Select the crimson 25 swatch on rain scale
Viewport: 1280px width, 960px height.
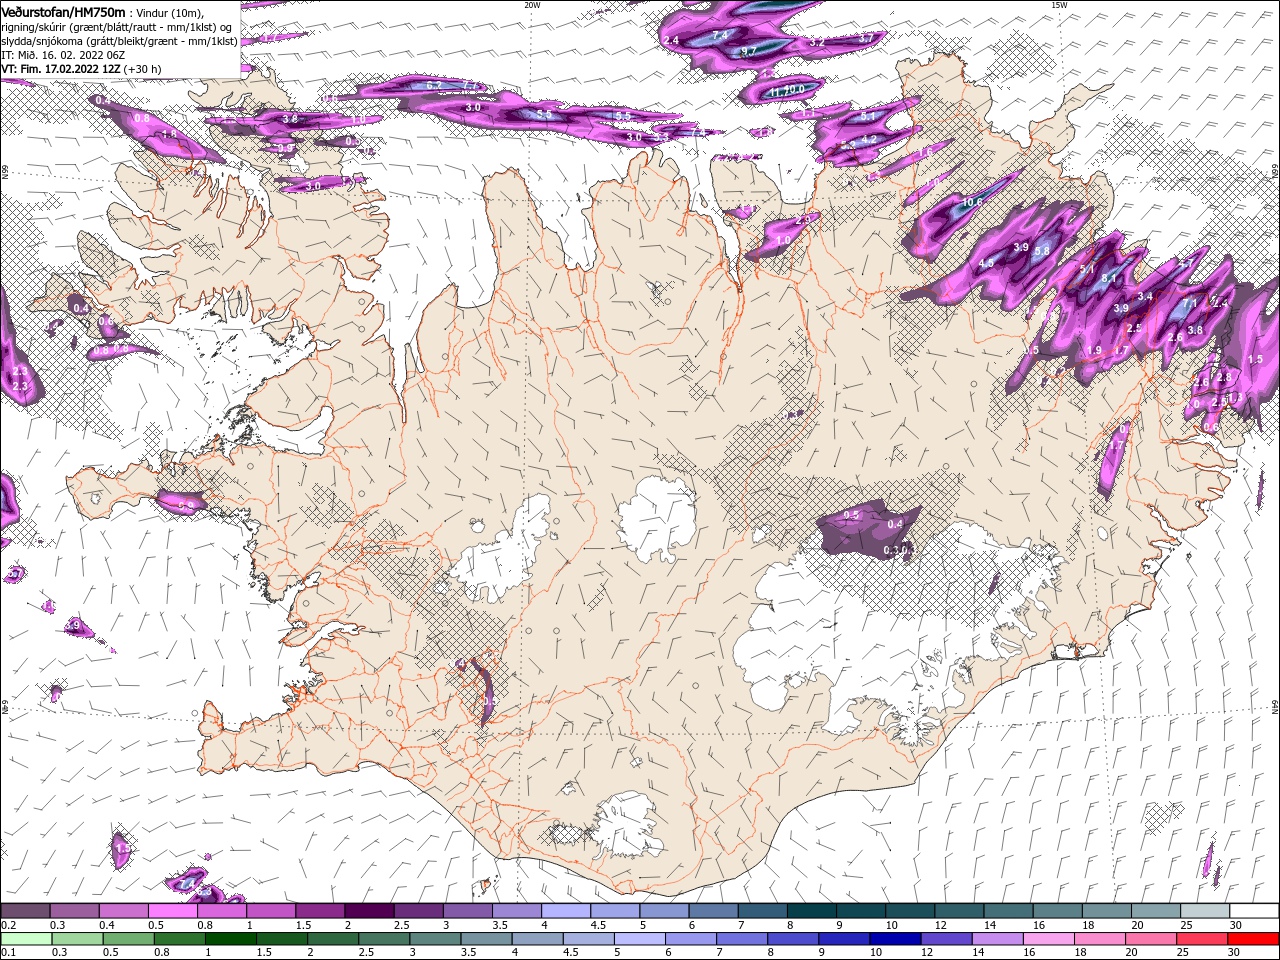point(1201,939)
